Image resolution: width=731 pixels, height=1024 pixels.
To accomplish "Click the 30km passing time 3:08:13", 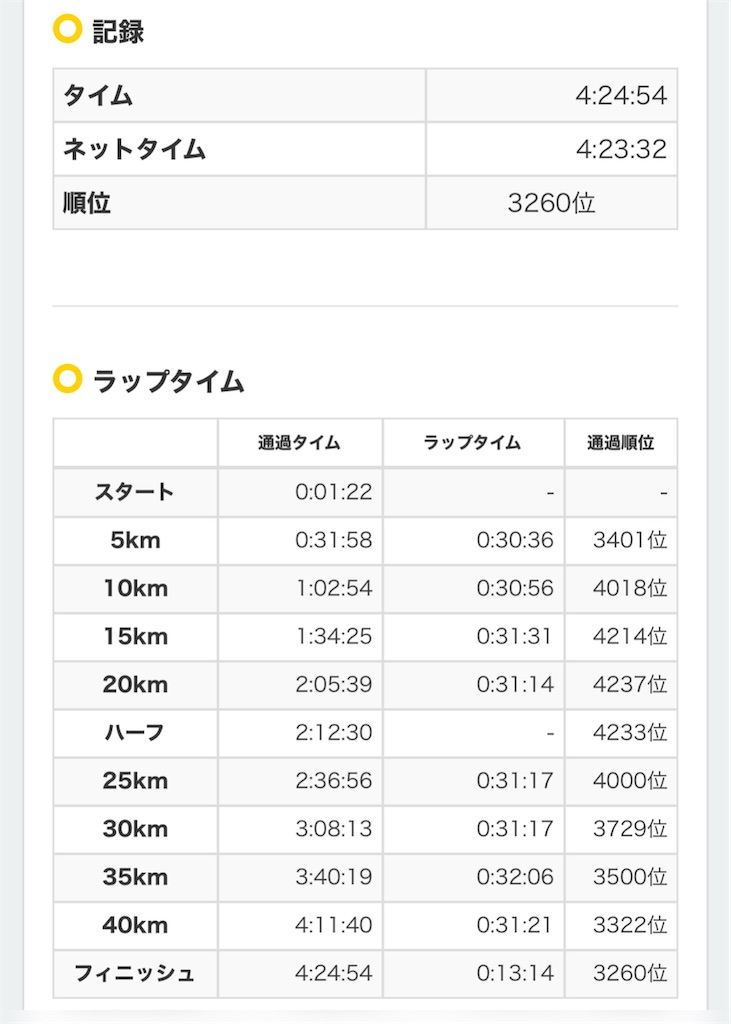I will click(334, 828).
